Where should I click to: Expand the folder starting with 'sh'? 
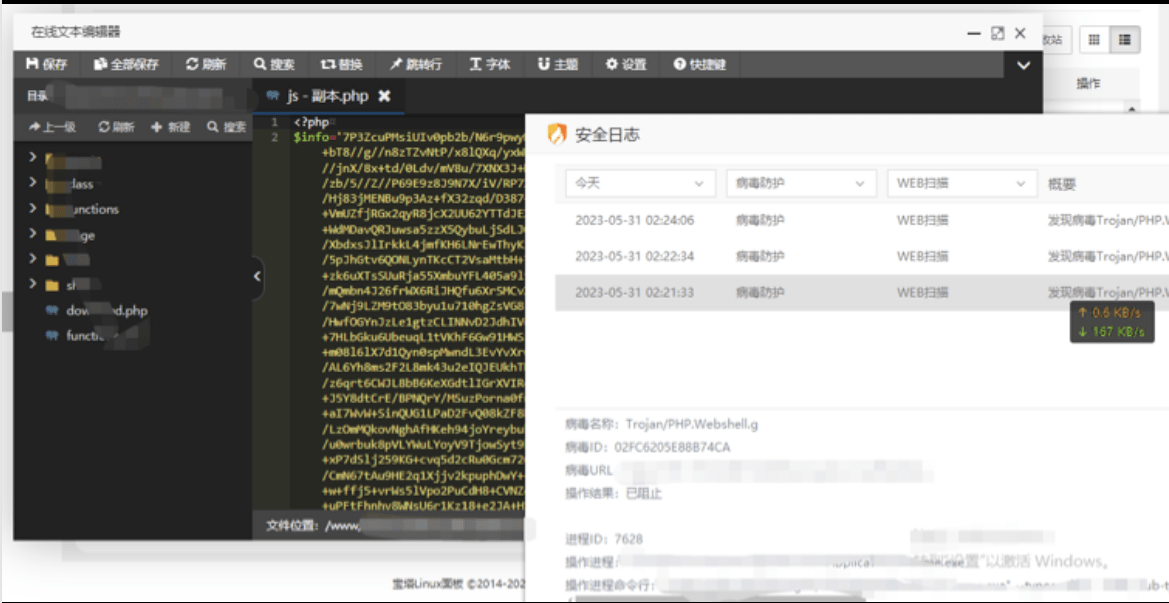pos(33,284)
